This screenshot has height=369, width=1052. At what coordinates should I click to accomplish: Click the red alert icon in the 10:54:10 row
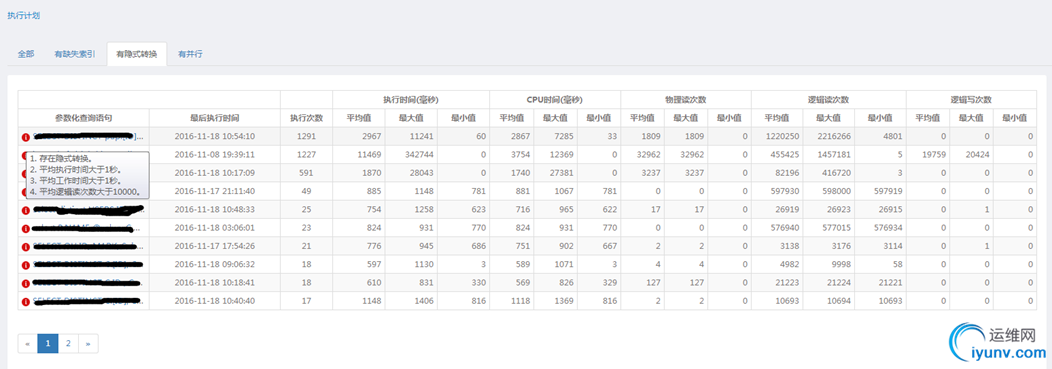click(26, 137)
